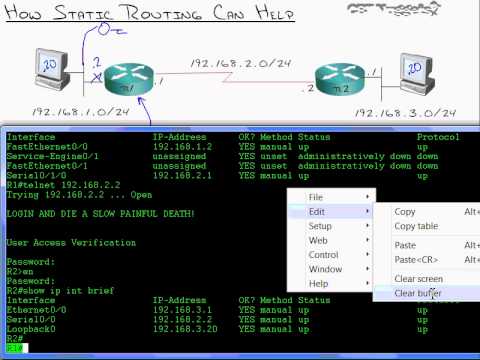Click the 'LOGIN AND DIE A SLOW PAINFUL DEATH!' banner
This screenshot has height=360, width=480.
[100, 214]
